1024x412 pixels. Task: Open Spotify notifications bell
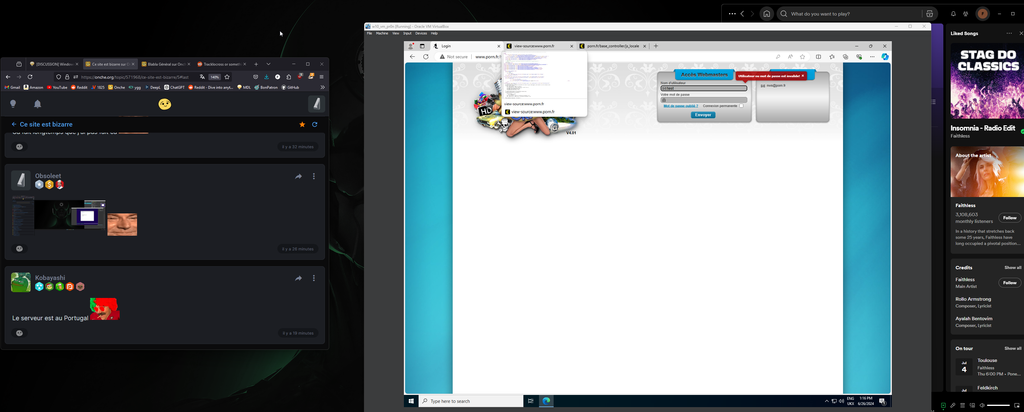click(952, 14)
